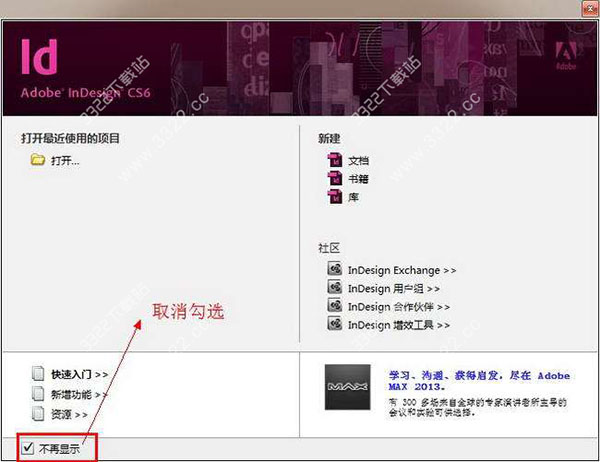
Task: Click the icon beside InDesign 用户组
Action: click(x=334, y=287)
